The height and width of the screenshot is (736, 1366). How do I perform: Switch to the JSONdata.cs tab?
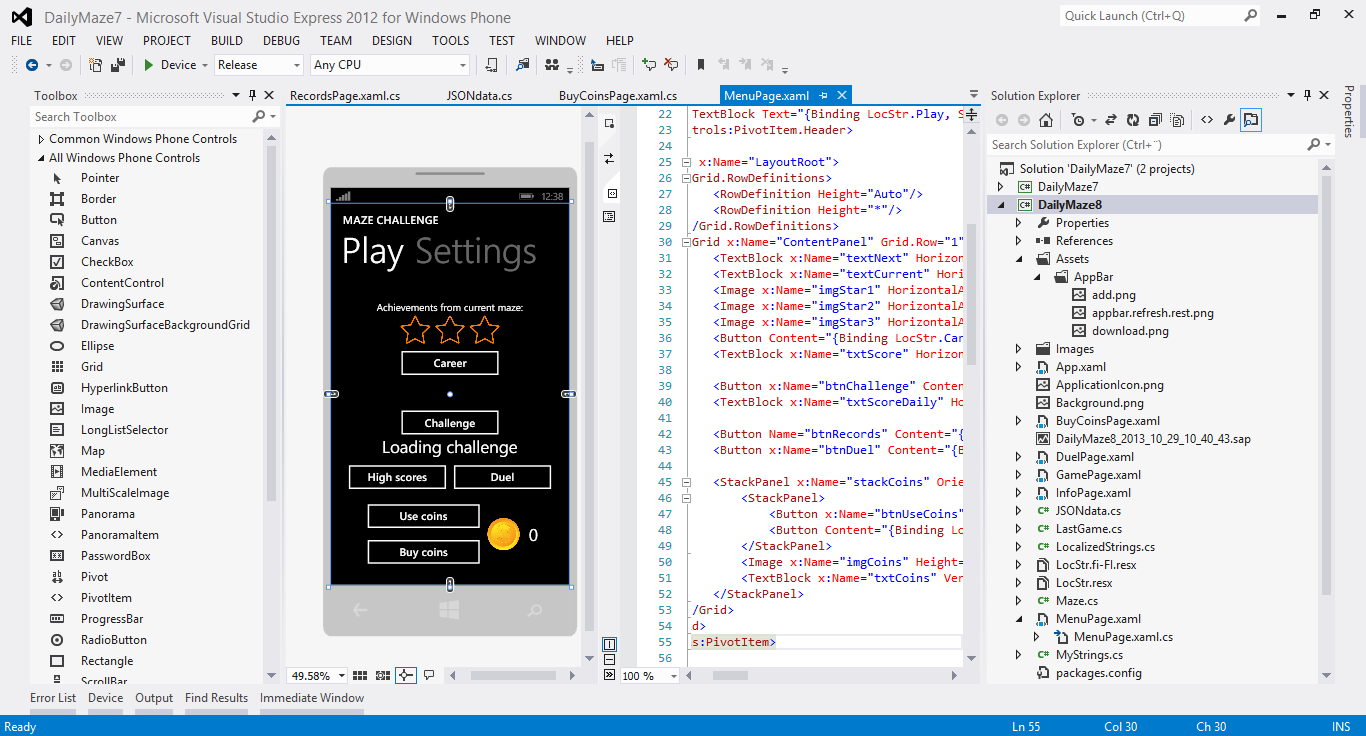(479, 96)
